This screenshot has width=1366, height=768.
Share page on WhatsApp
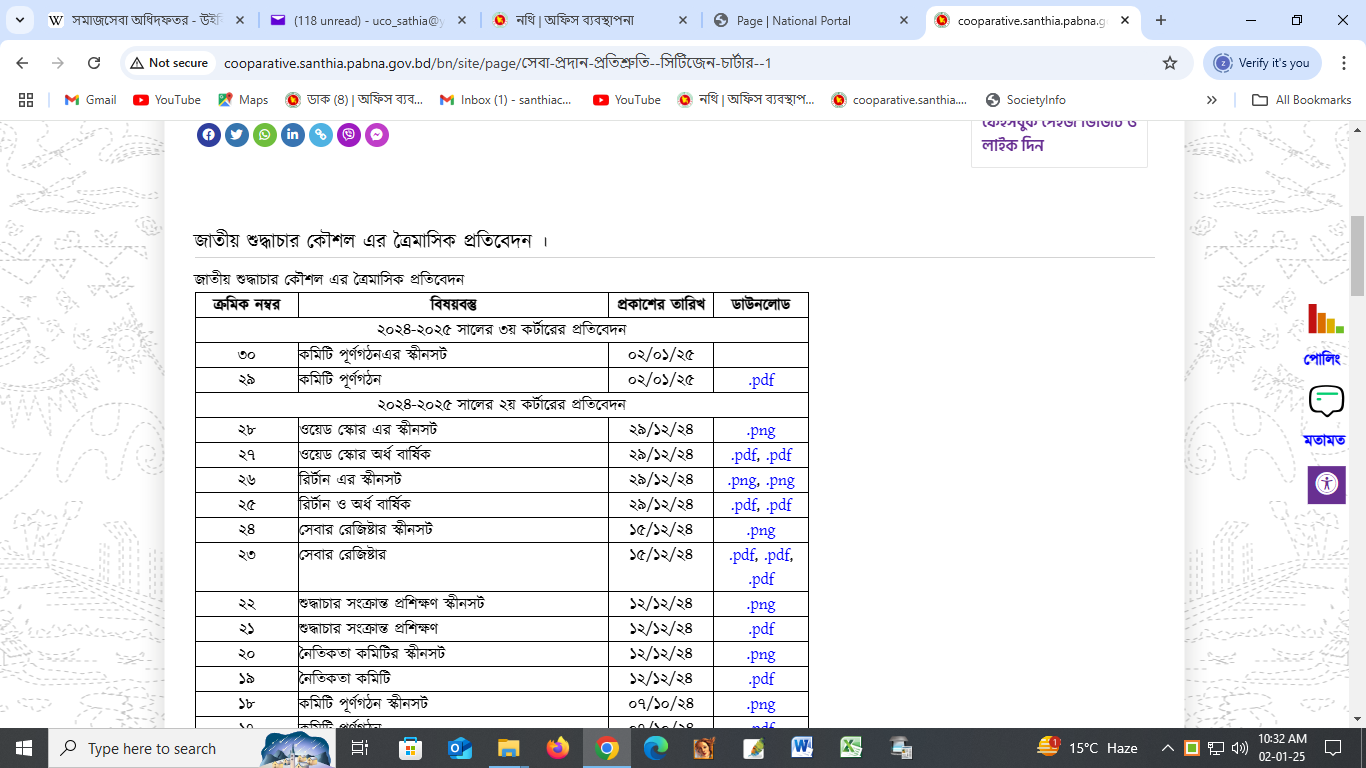(x=265, y=135)
